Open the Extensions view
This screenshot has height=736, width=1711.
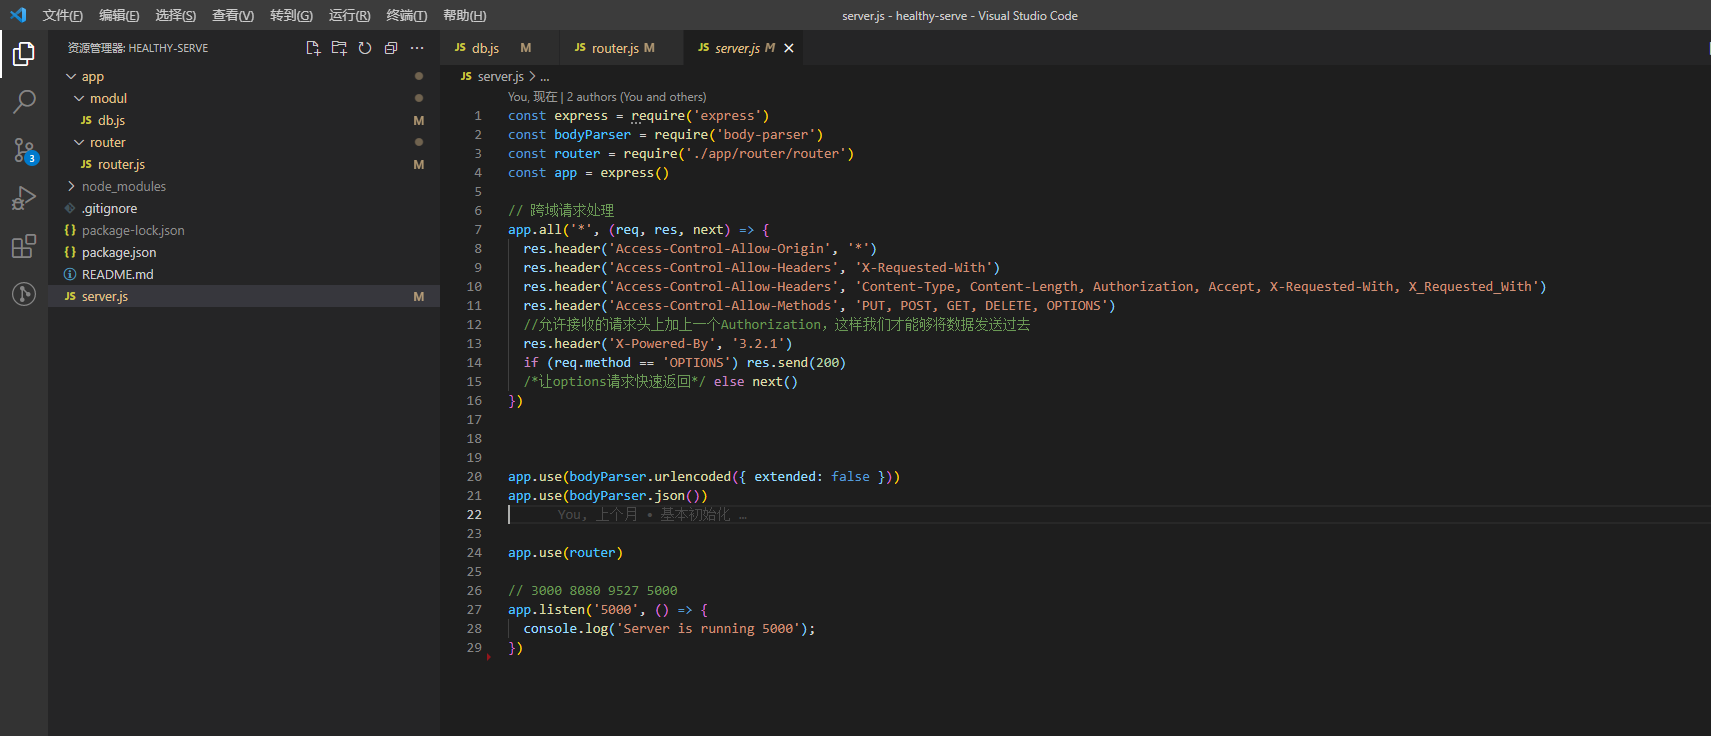[24, 246]
